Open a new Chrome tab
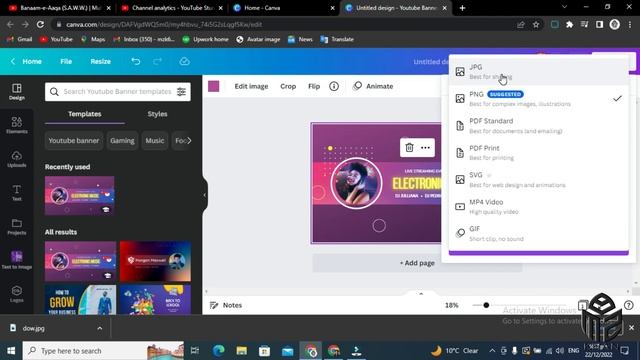640x360 pixels. tap(462, 8)
